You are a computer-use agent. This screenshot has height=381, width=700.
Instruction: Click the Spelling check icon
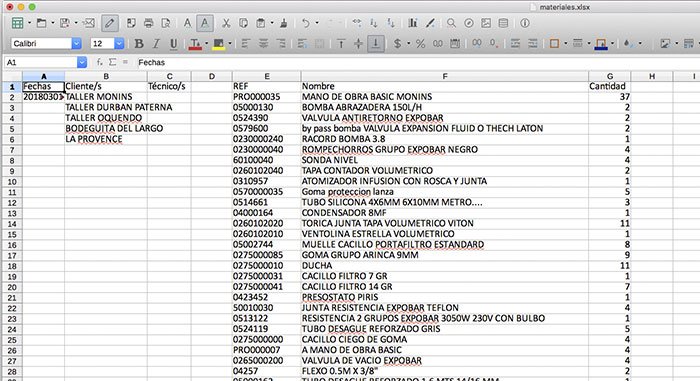tap(188, 23)
